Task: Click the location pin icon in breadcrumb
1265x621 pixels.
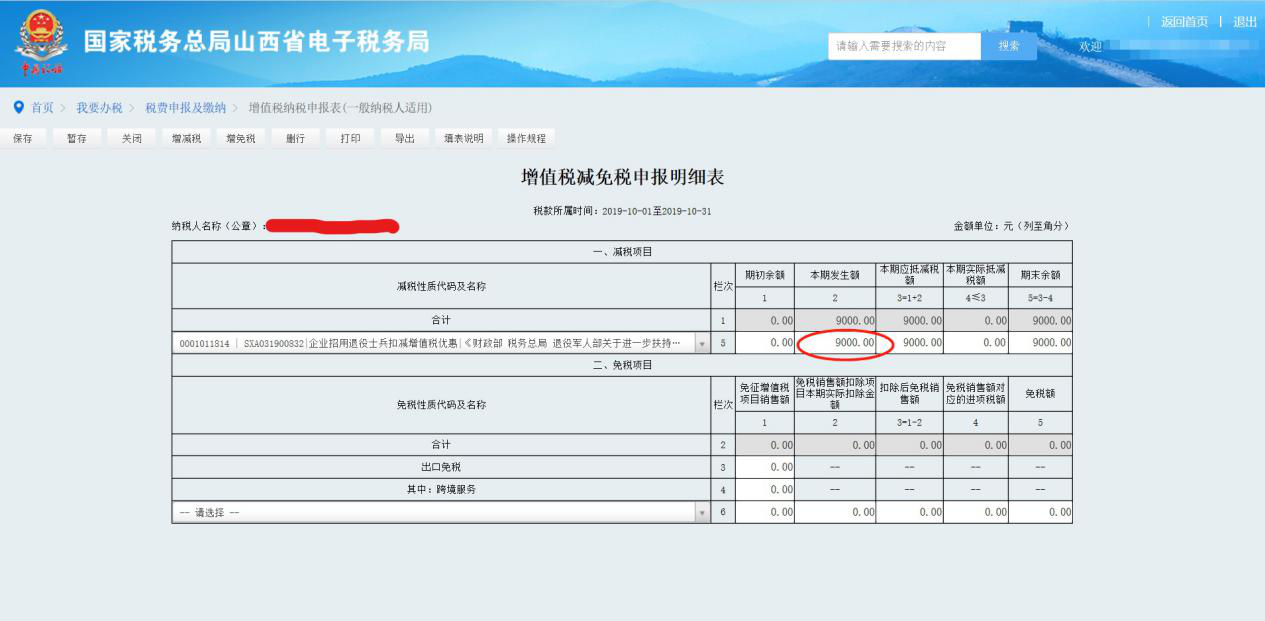Action: click(x=18, y=107)
